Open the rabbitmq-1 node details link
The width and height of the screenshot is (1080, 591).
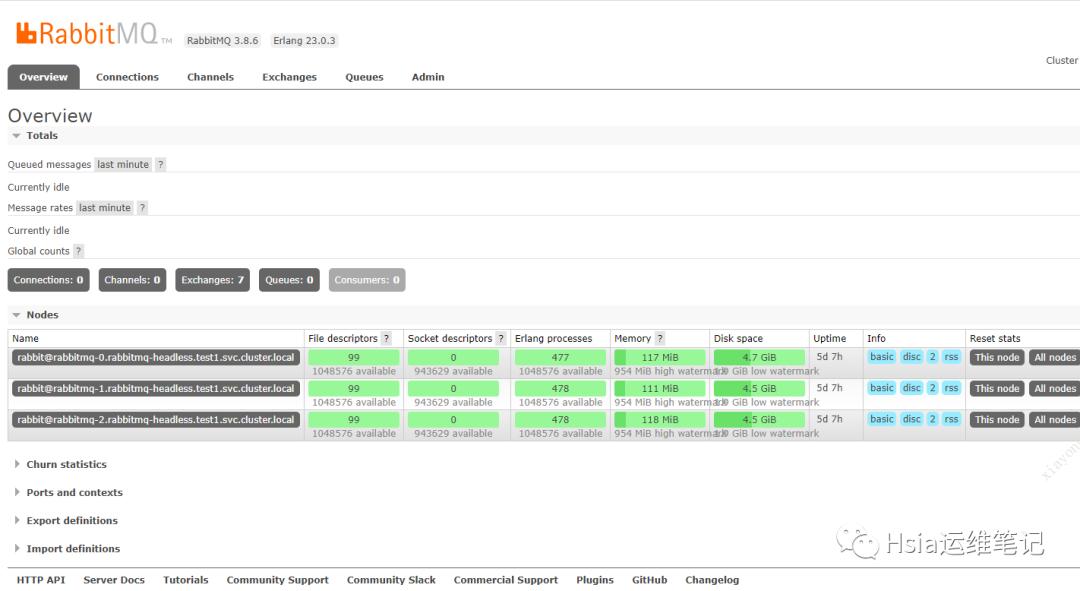click(x=155, y=389)
